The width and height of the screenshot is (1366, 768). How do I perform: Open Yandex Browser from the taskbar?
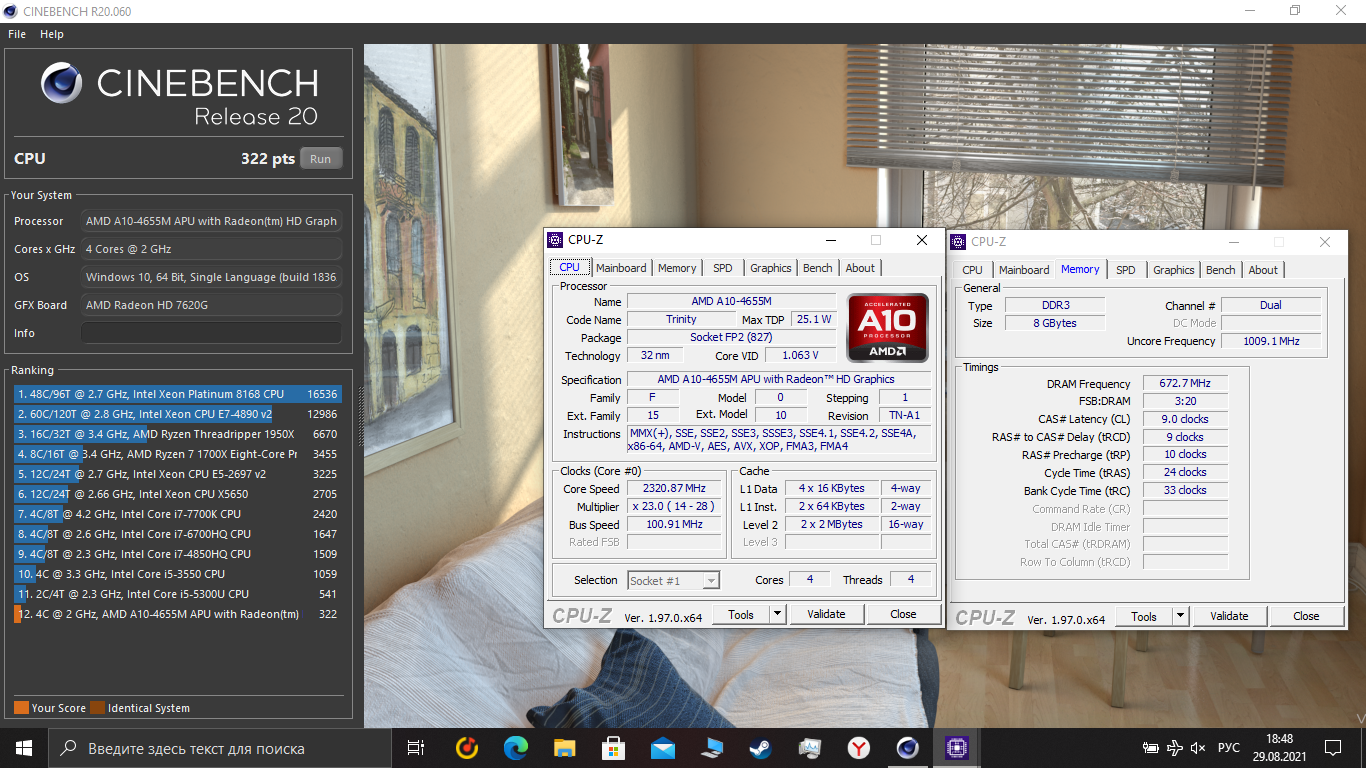859,747
